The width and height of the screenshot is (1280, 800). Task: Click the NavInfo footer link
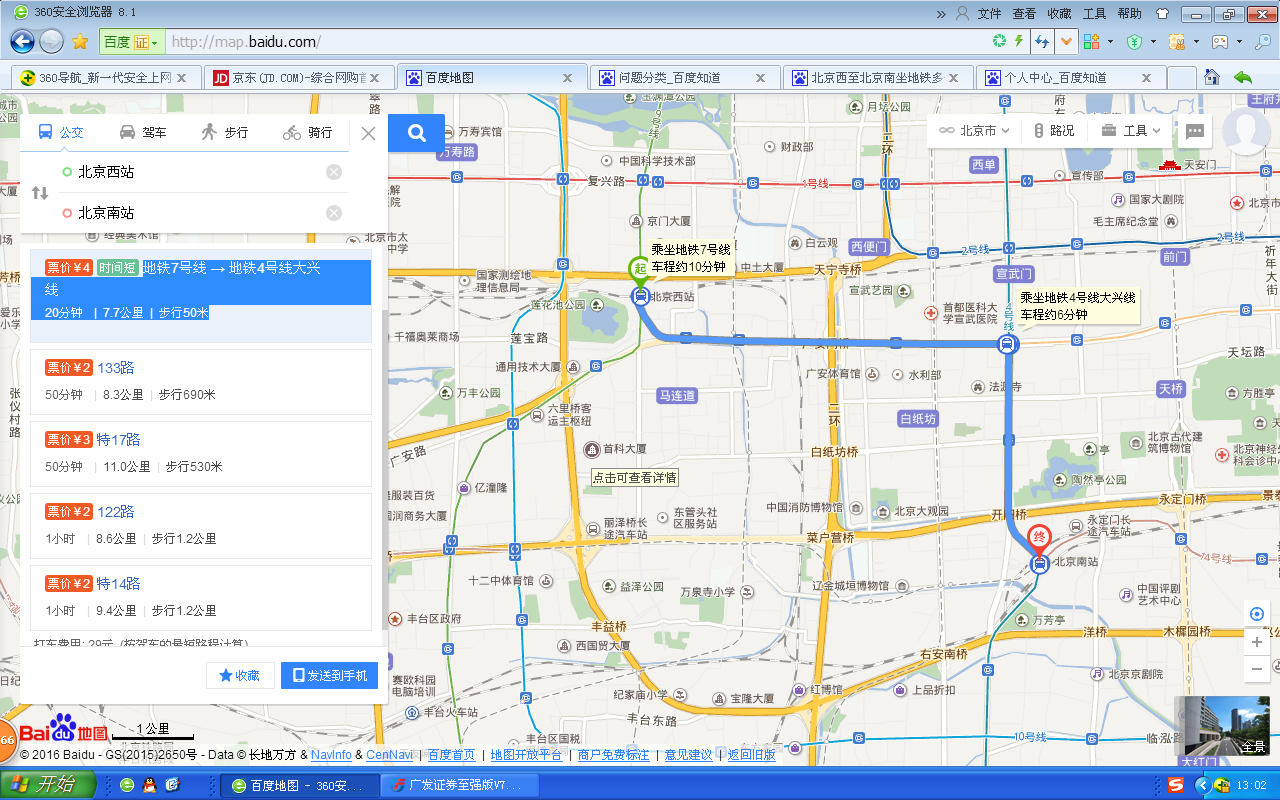[331, 755]
